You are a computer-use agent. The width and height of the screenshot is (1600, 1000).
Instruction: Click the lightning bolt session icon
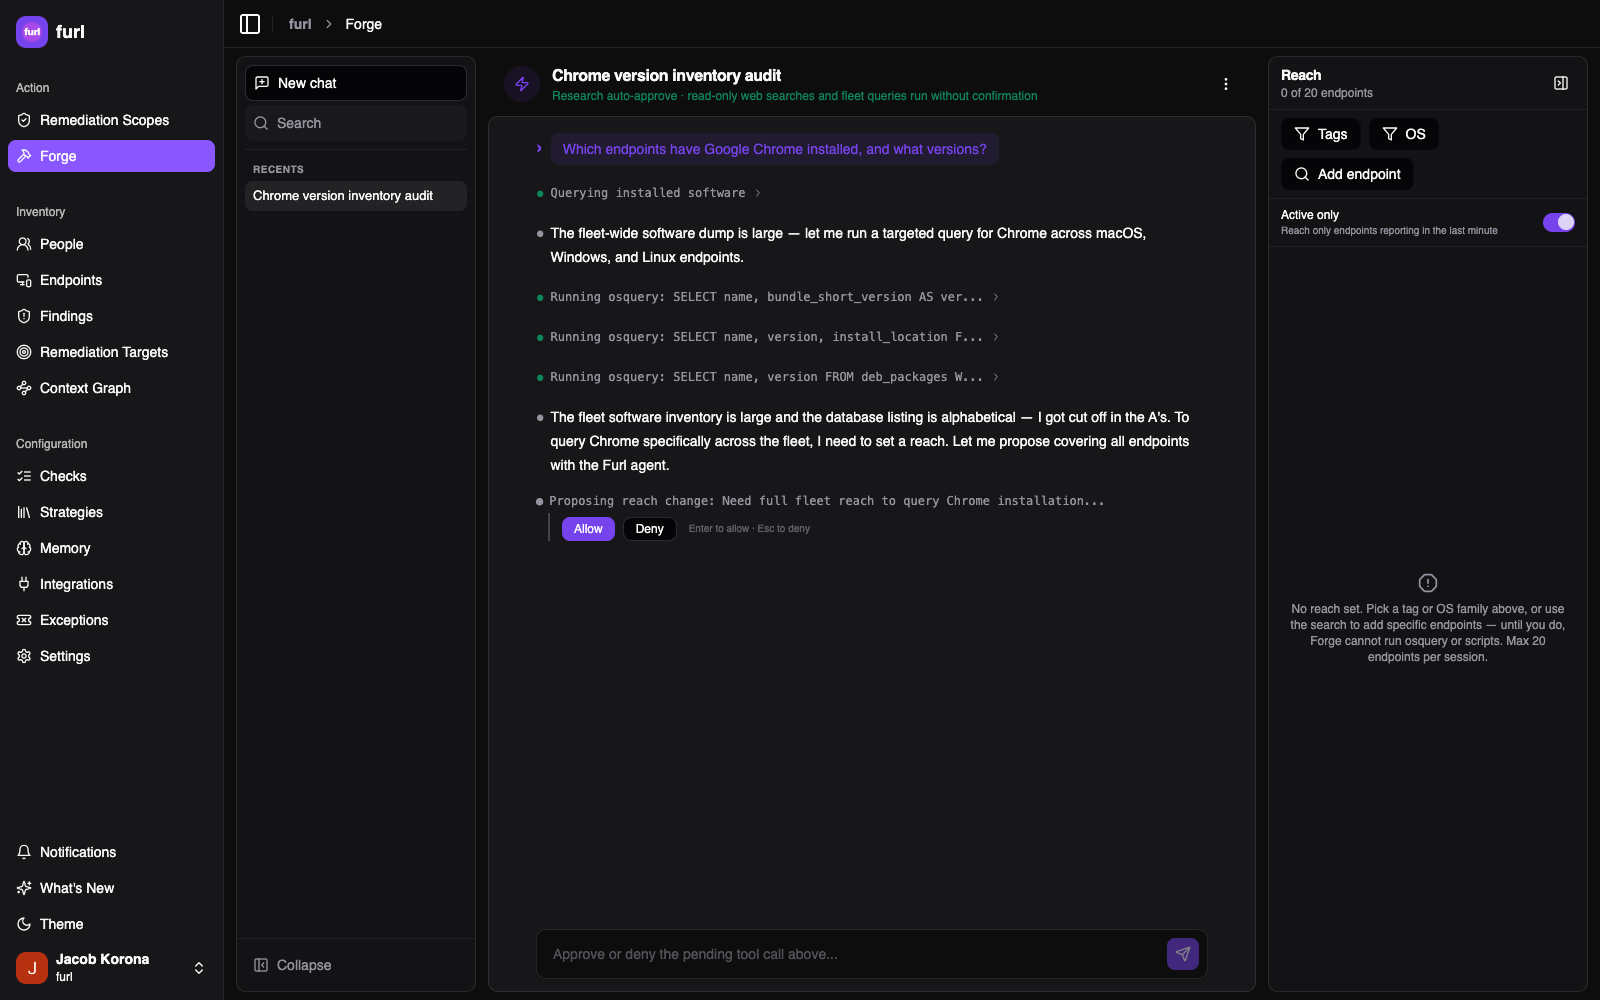(522, 84)
